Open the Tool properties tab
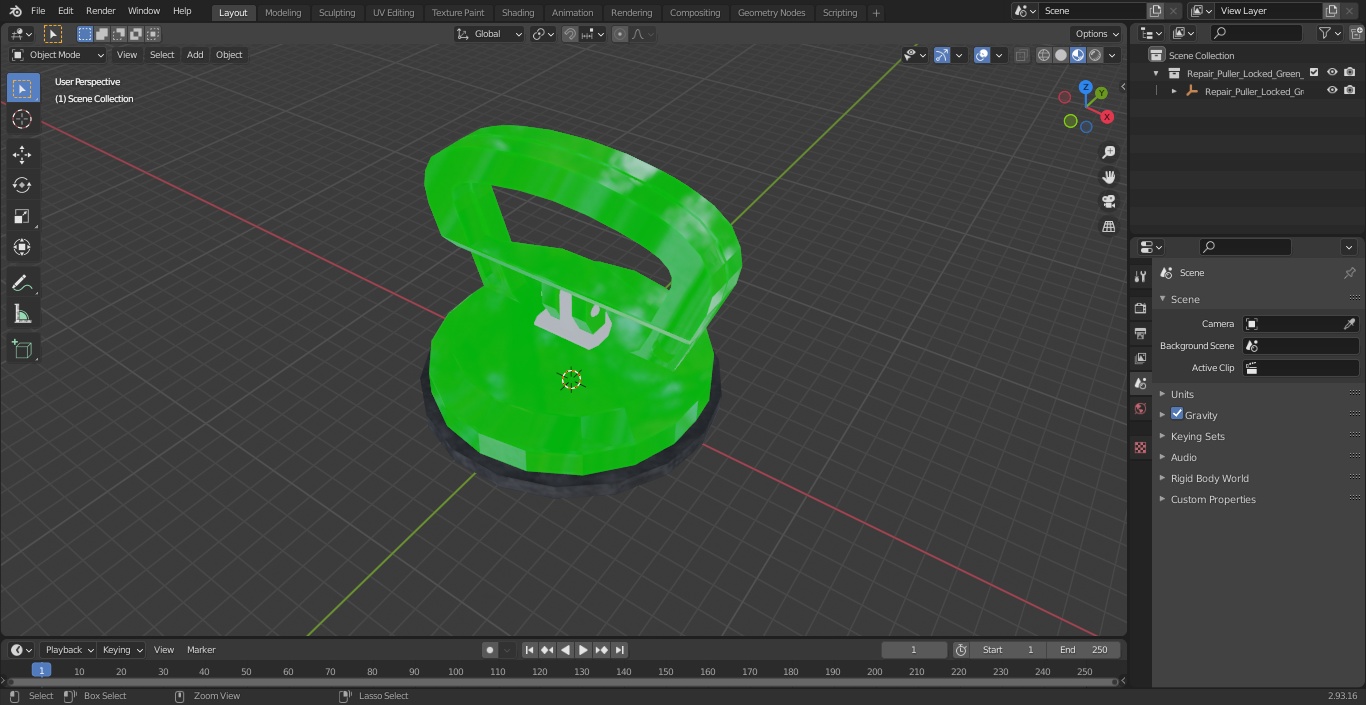This screenshot has width=1366, height=705. (x=1140, y=276)
